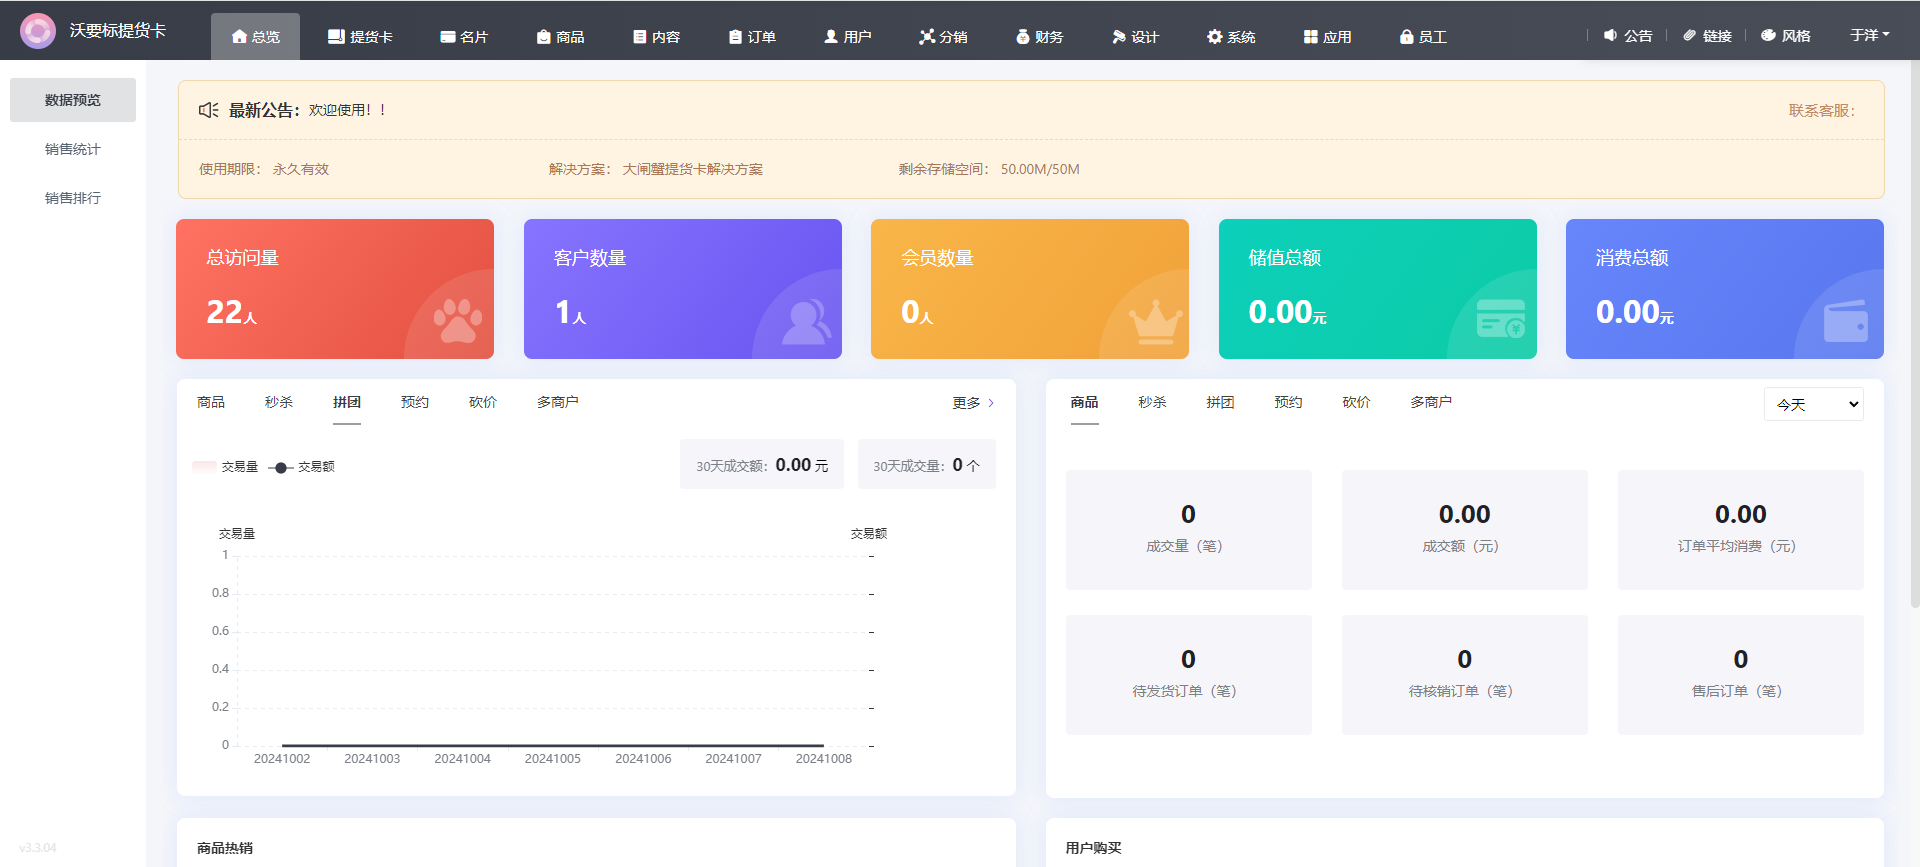This screenshot has width=1920, height=867.
Task: Open the 系统 system settings menu
Action: pyautogui.click(x=1231, y=37)
